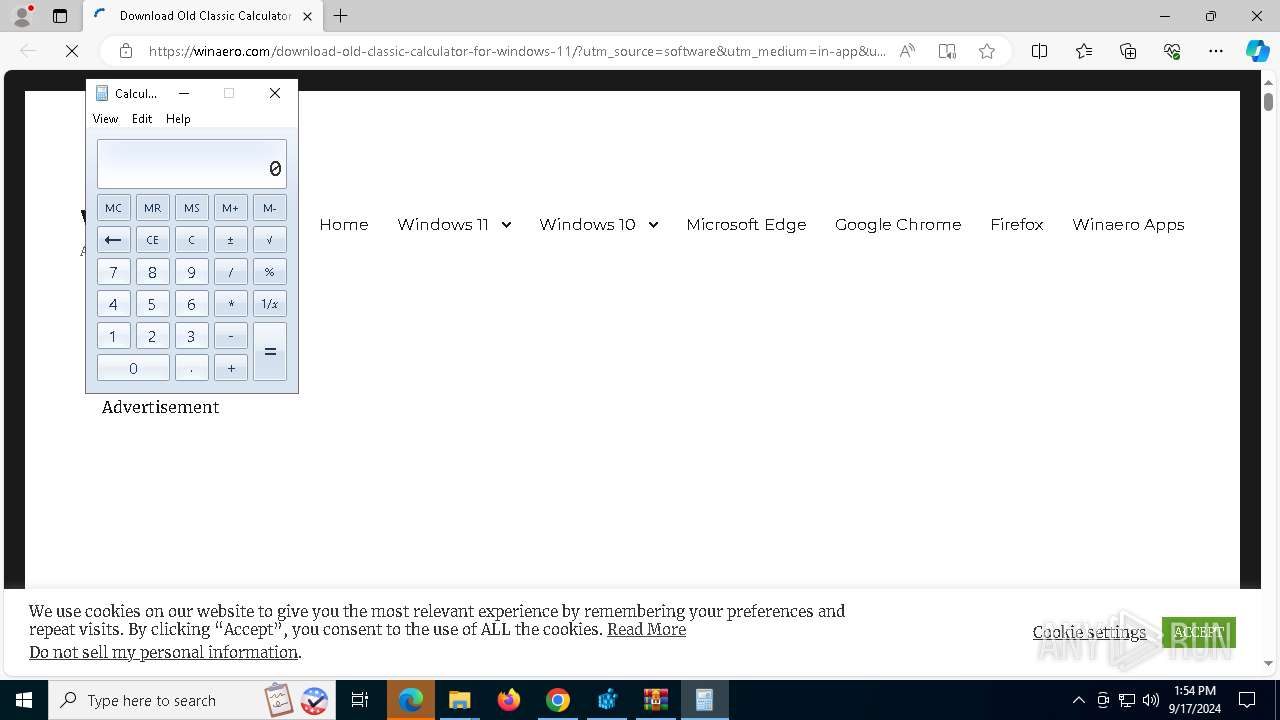Click the calculator backspace arrow button

pyautogui.click(x=113, y=240)
